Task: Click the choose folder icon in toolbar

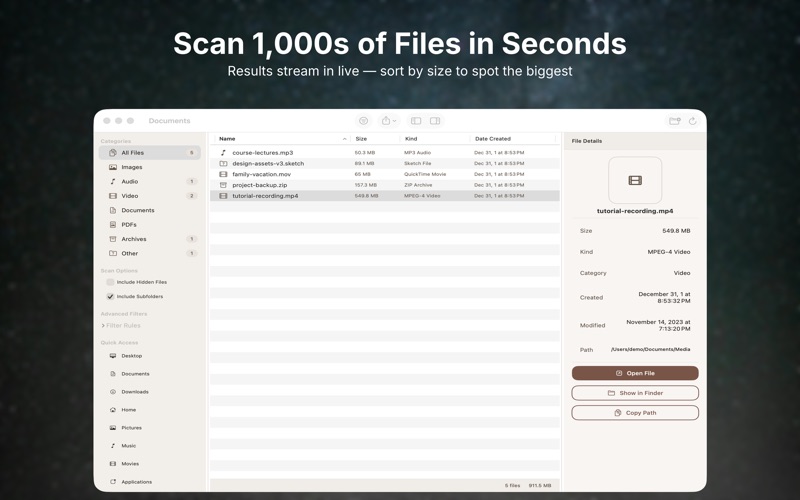Action: click(674, 121)
